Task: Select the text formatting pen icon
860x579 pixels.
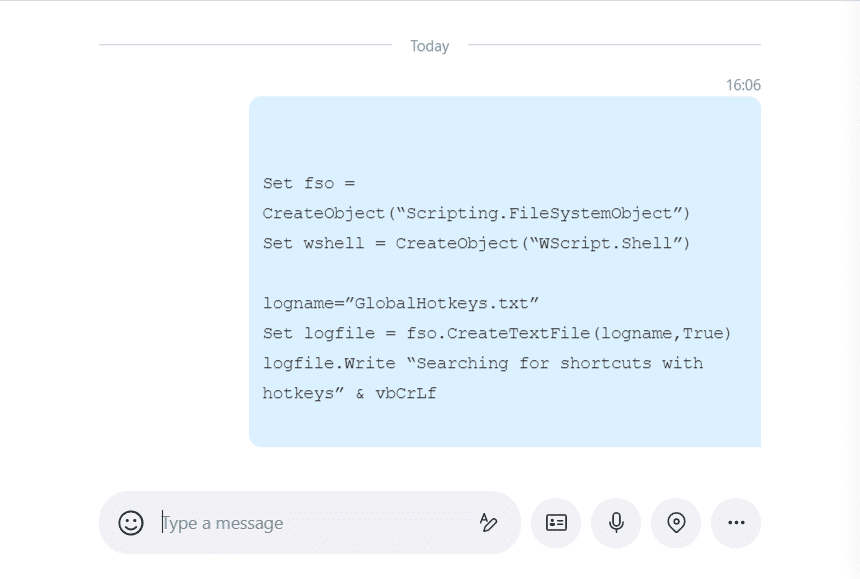Action: 488,522
